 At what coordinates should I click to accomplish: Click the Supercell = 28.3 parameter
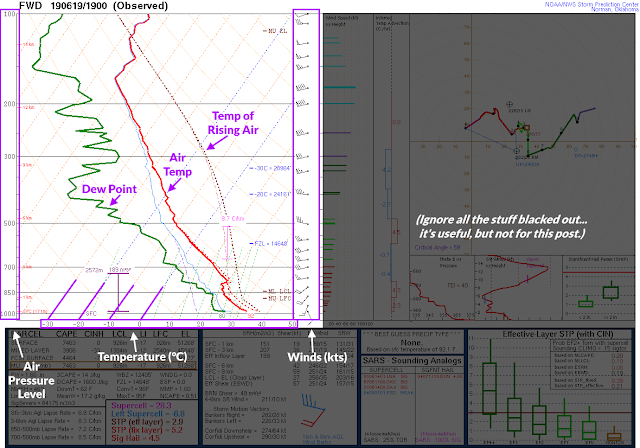(x=141, y=406)
